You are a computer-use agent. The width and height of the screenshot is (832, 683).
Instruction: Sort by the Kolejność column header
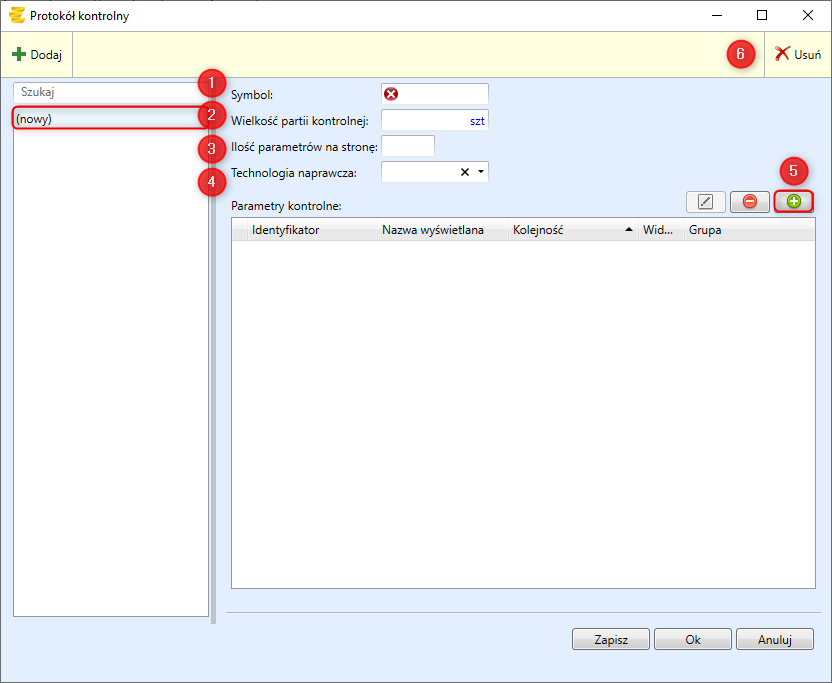570,230
